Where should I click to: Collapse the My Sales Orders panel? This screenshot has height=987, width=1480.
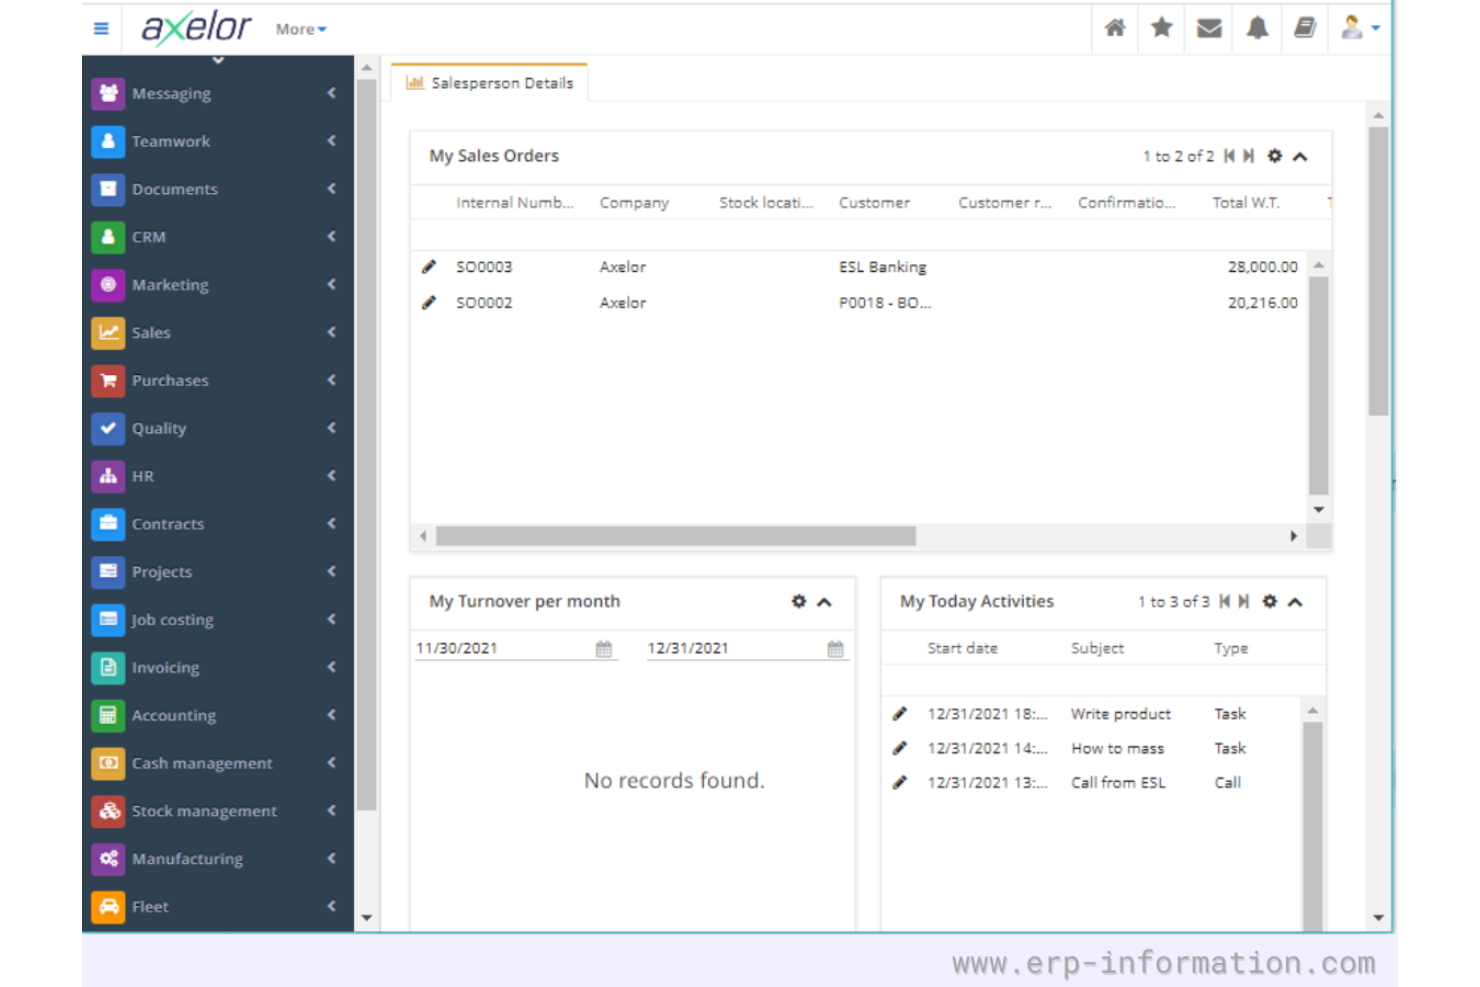coord(1300,156)
